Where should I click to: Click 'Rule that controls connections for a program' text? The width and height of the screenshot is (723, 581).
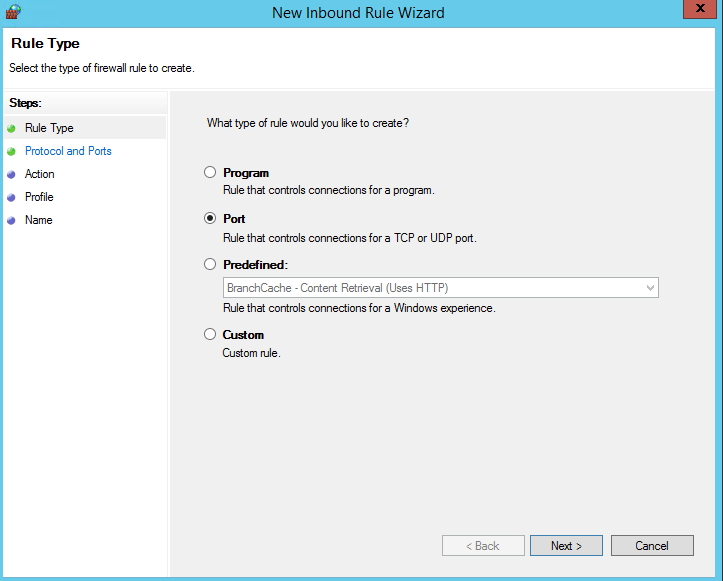tap(329, 190)
